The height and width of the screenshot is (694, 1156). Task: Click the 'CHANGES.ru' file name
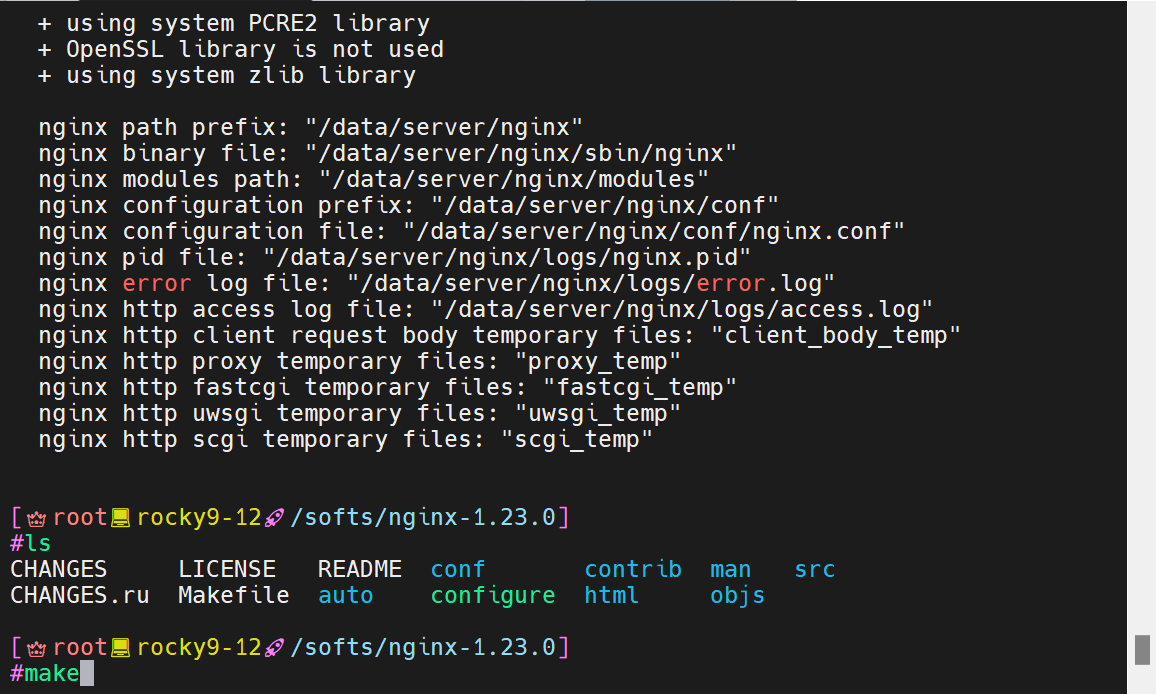(80, 595)
